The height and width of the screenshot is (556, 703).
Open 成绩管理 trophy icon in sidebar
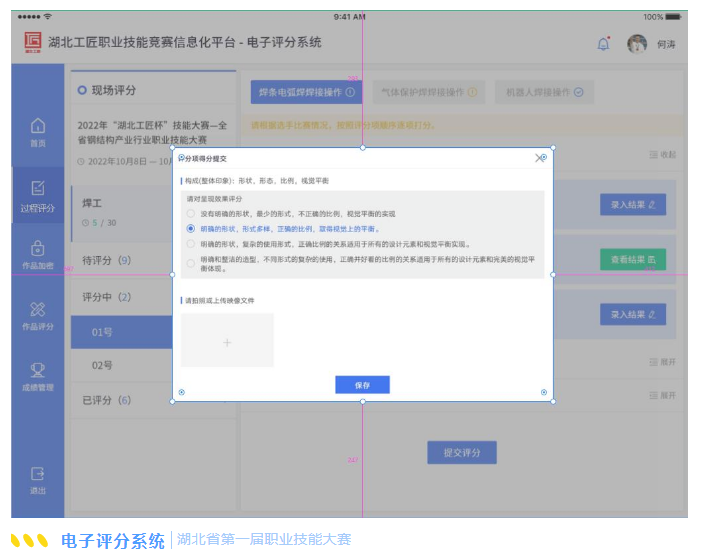(38, 375)
